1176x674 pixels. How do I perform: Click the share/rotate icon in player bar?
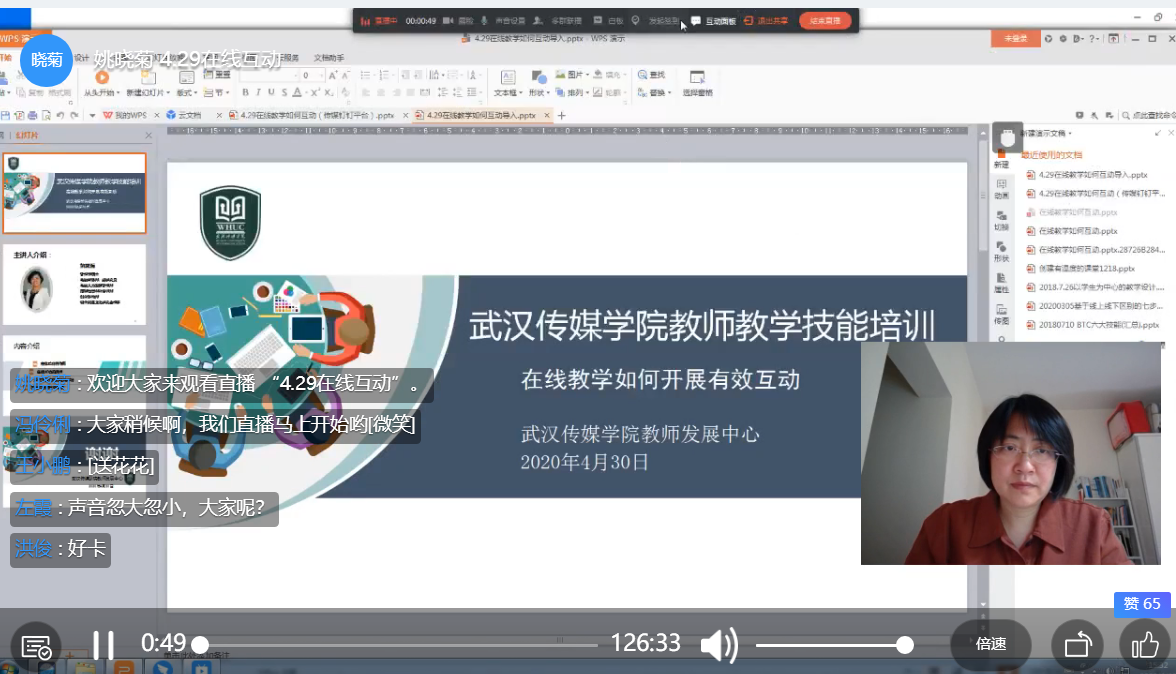(1077, 645)
